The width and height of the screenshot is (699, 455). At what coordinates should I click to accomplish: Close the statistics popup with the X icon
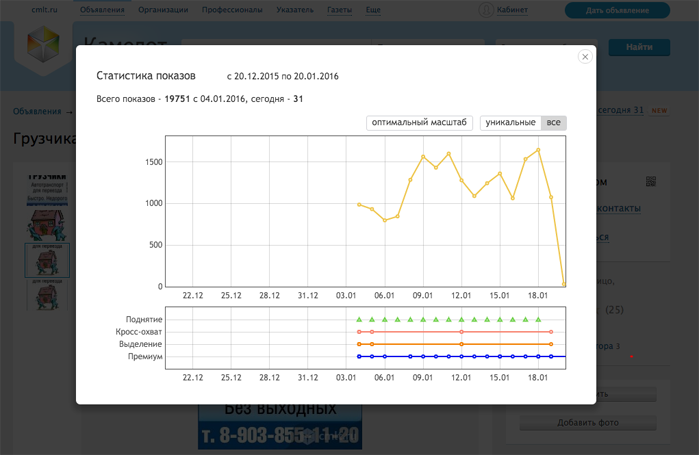click(x=585, y=57)
